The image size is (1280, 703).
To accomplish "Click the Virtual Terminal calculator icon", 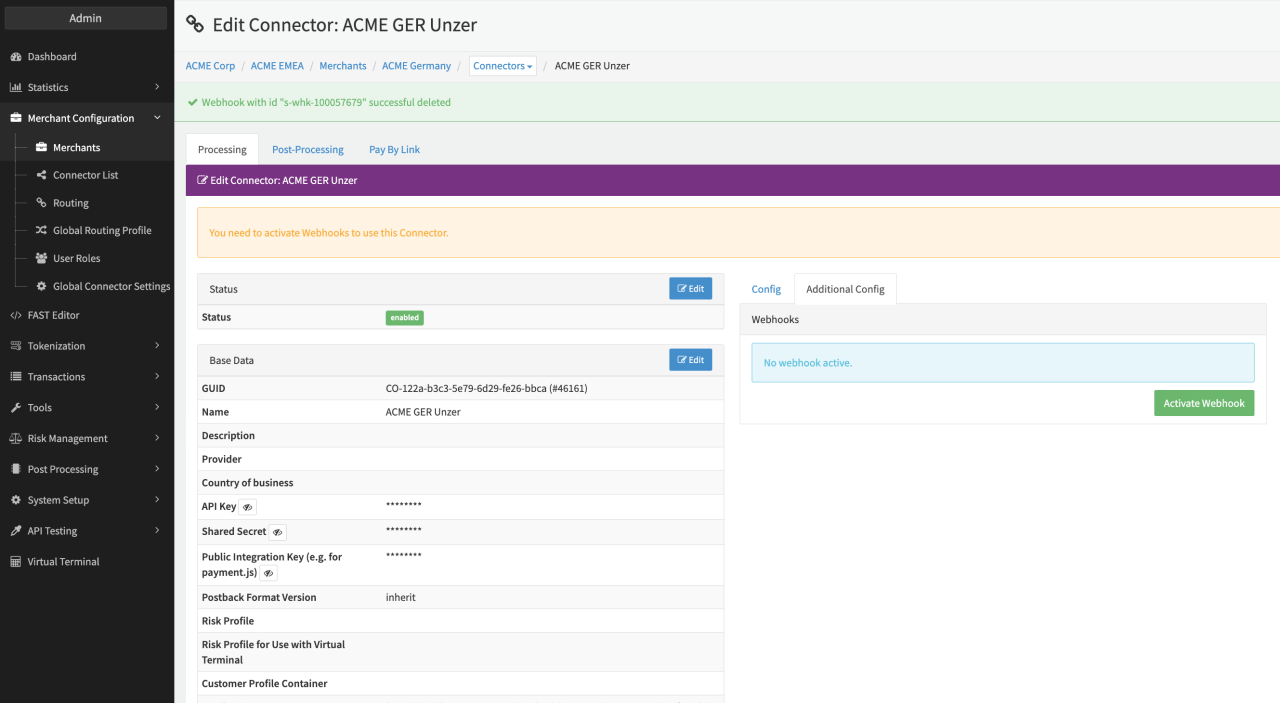I will tap(16, 562).
